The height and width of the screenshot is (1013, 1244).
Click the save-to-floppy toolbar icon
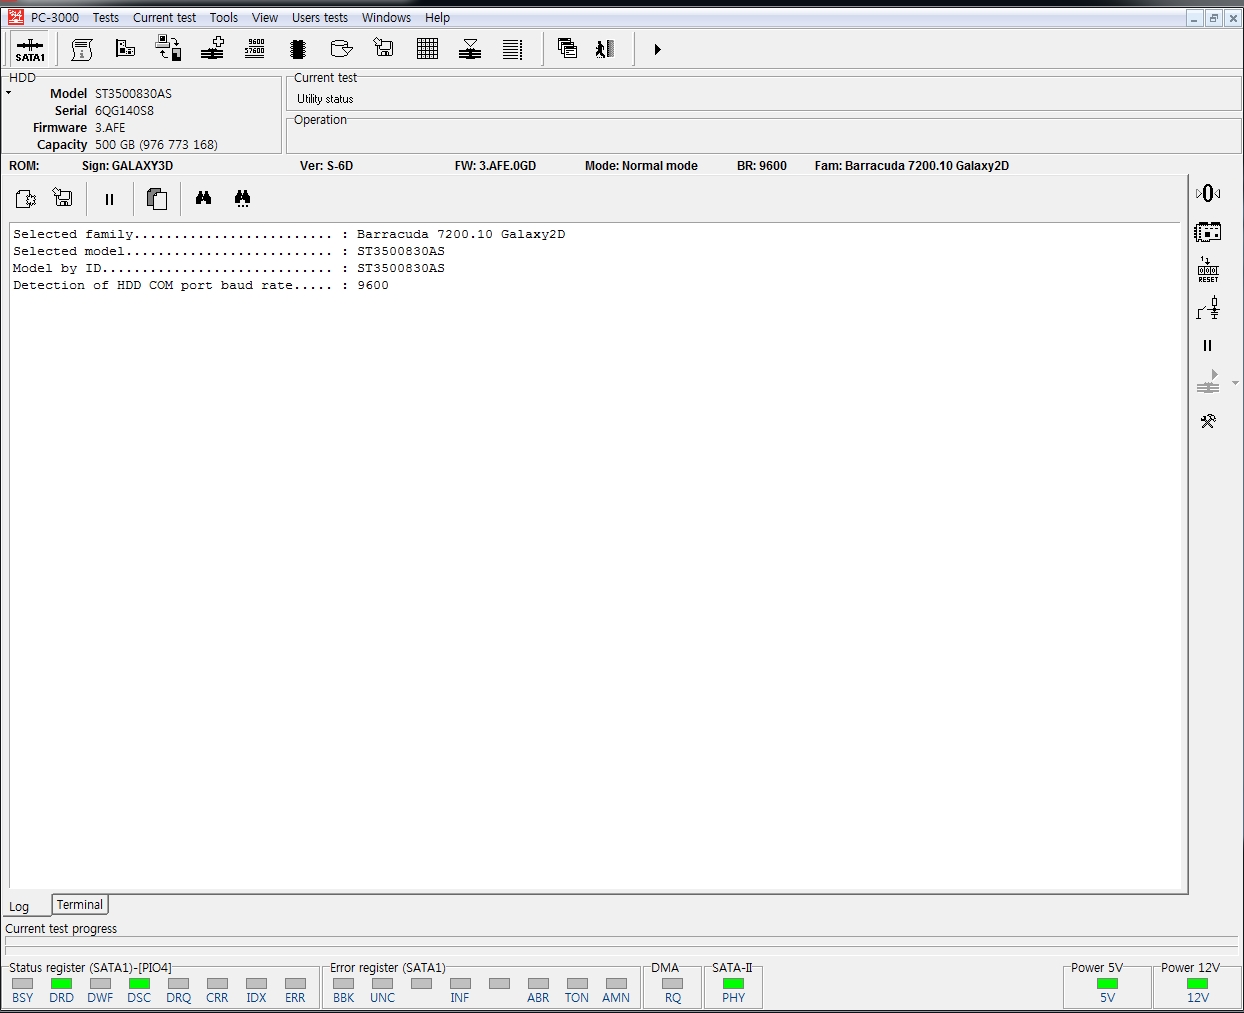point(384,48)
